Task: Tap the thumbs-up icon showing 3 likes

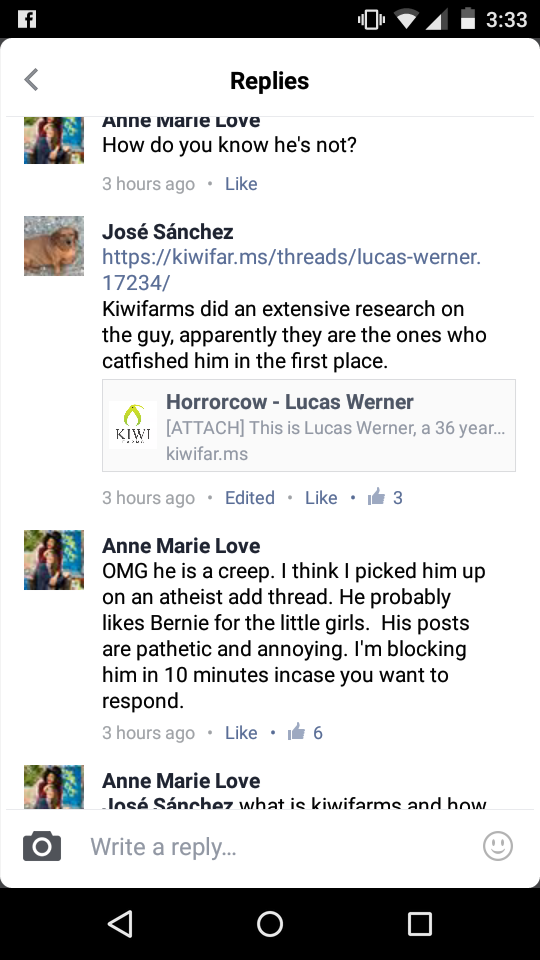Action: 376,497
